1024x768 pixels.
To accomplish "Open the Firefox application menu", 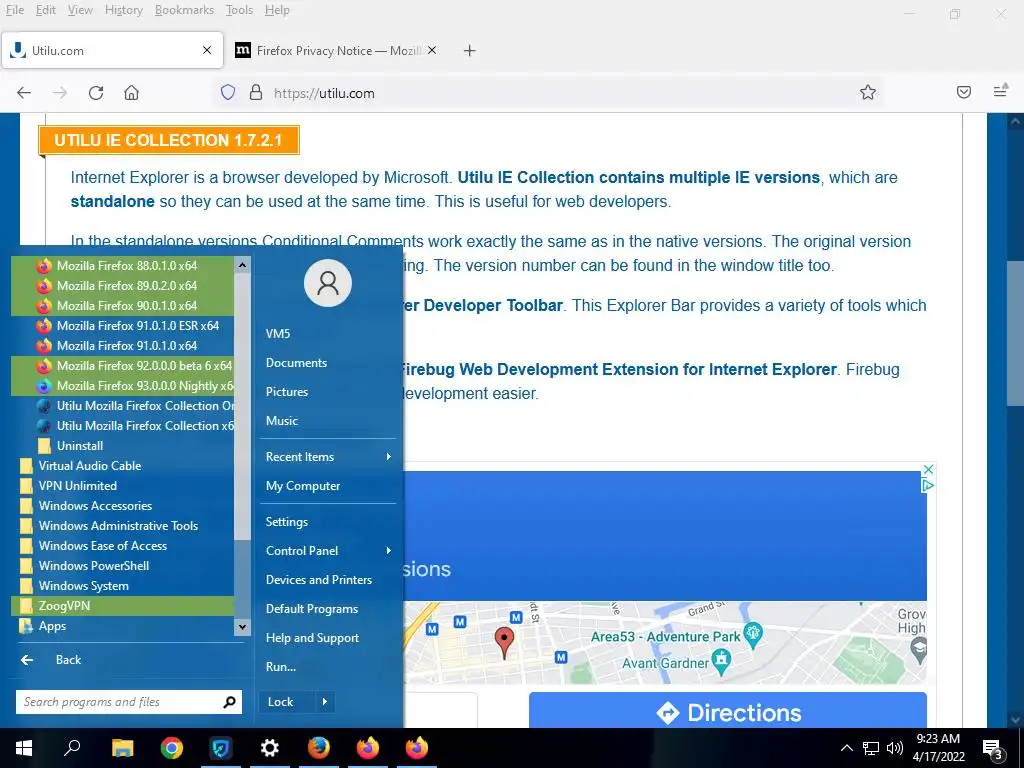I will (1000, 91).
